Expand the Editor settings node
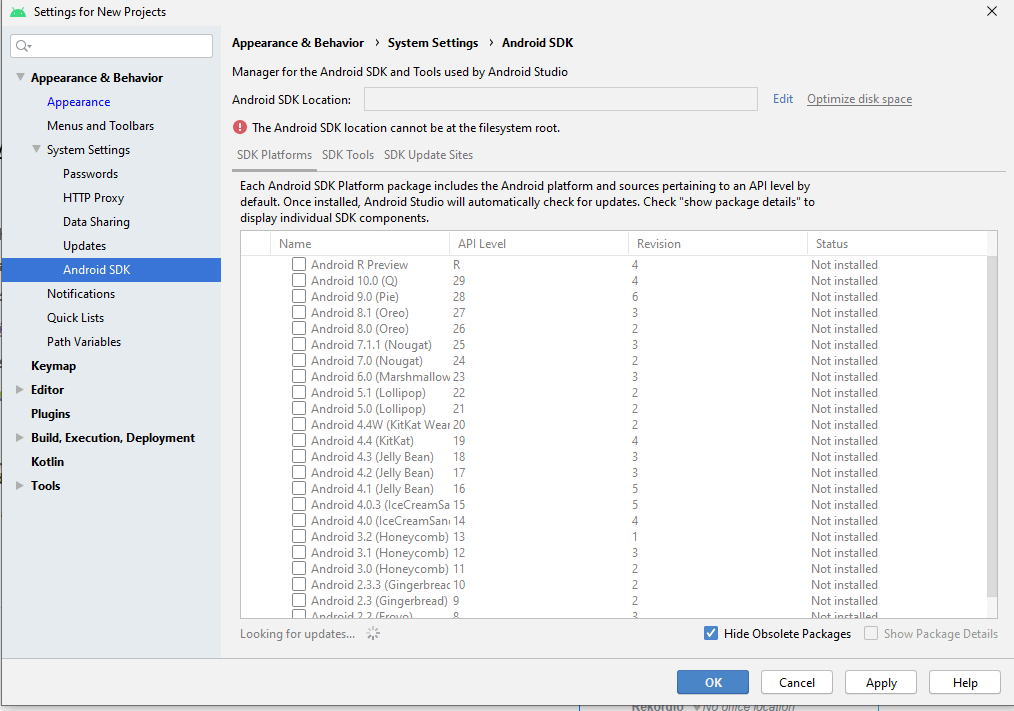This screenshot has height=711, width=1014. pos(20,389)
